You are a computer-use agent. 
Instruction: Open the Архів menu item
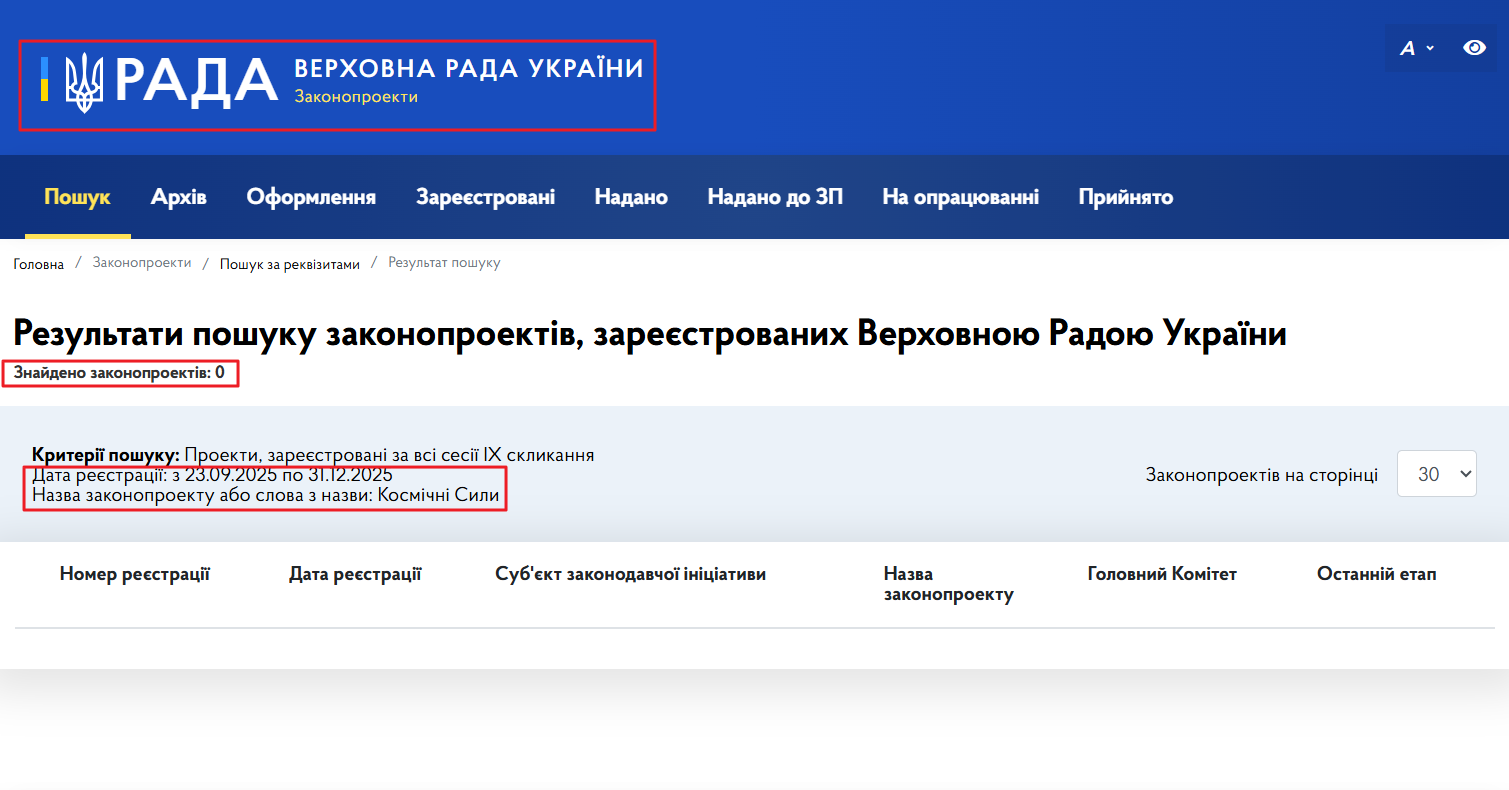179,197
